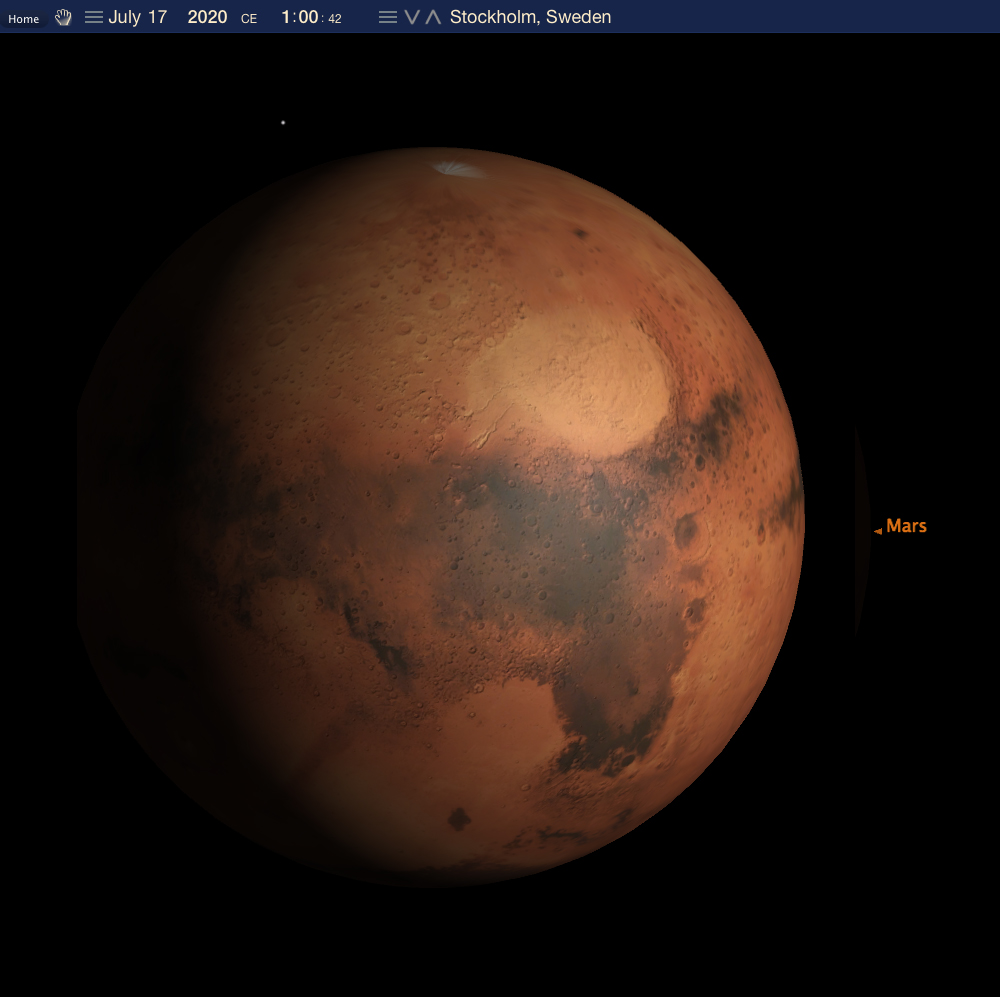Click the Mars label
1000x997 pixels.
[906, 526]
